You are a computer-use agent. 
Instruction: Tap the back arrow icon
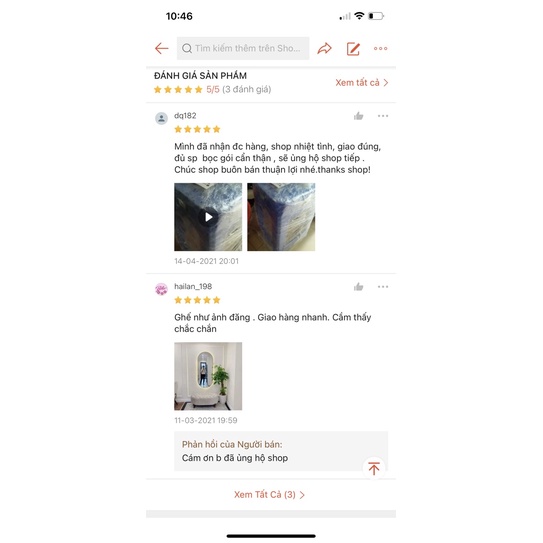(161, 48)
